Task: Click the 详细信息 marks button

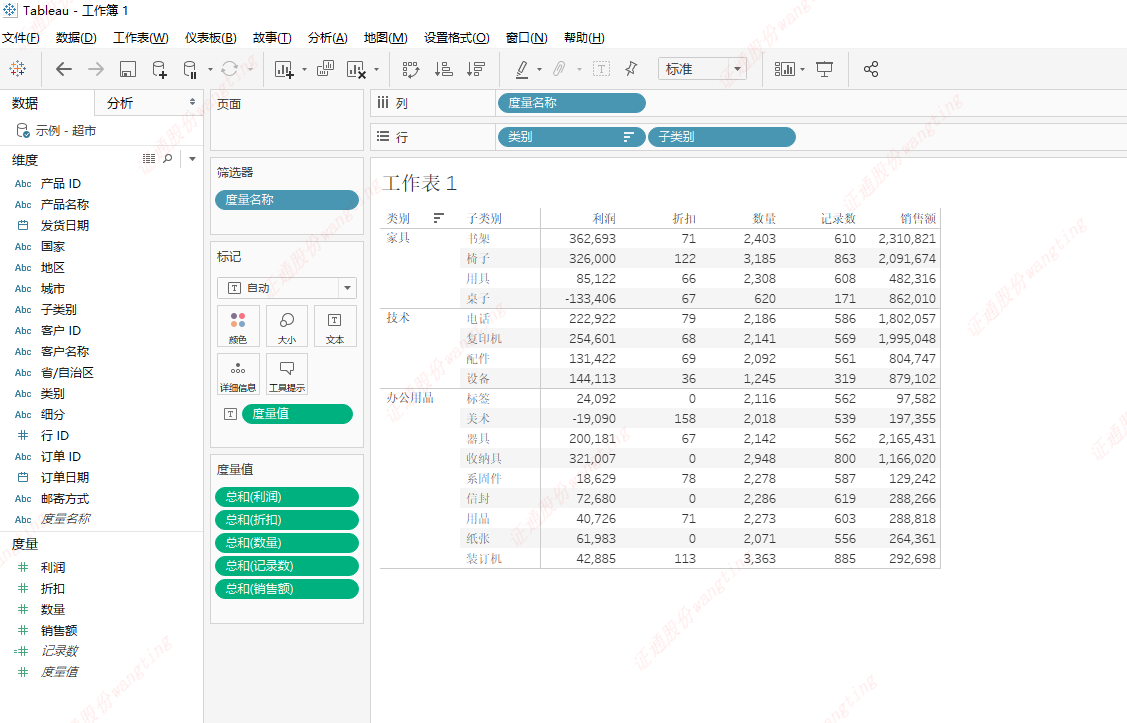Action: (238, 374)
